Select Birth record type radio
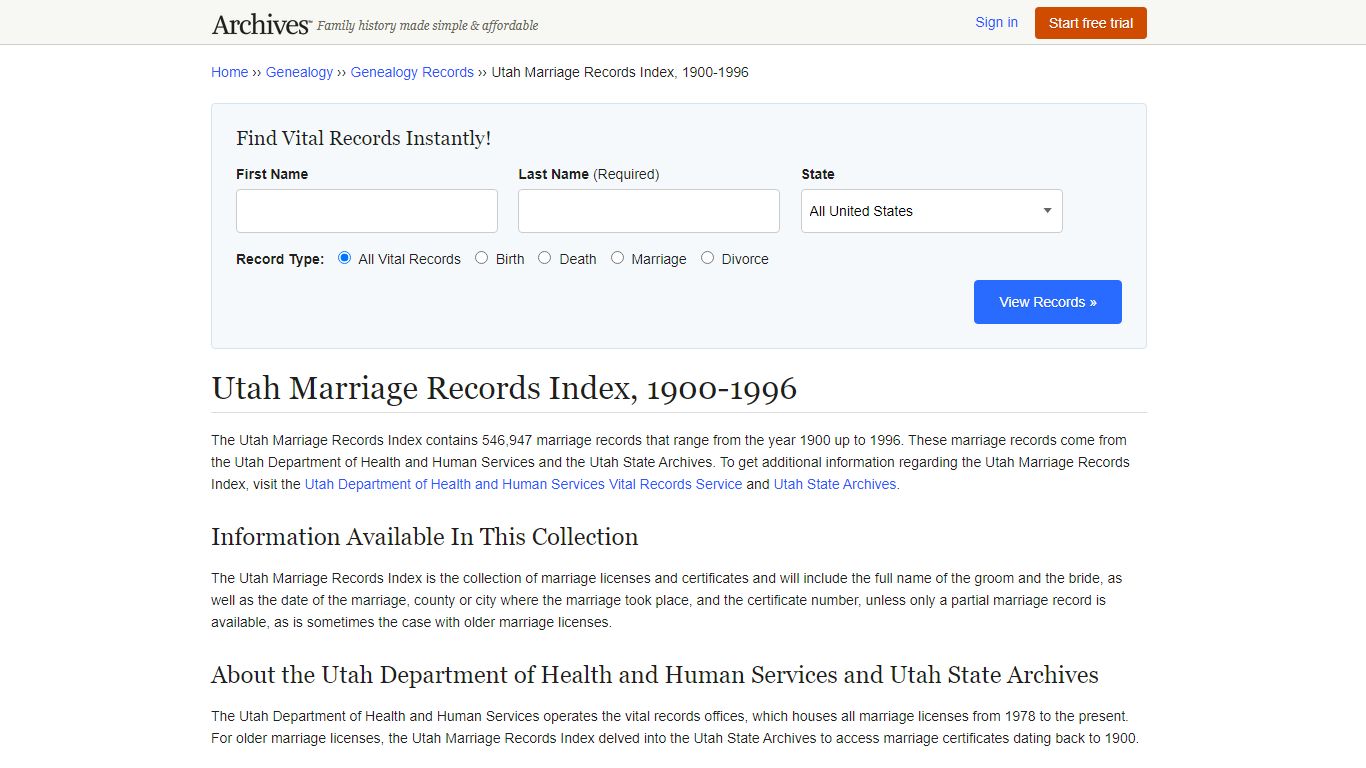 pyautogui.click(x=482, y=258)
